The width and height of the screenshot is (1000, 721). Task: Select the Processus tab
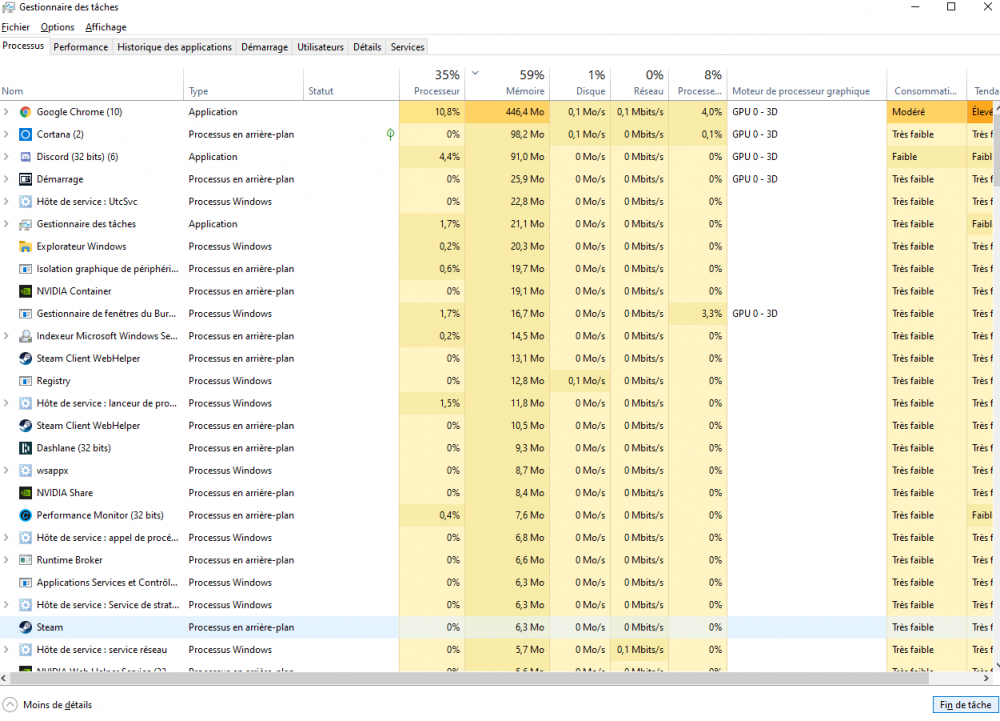[x=24, y=46]
